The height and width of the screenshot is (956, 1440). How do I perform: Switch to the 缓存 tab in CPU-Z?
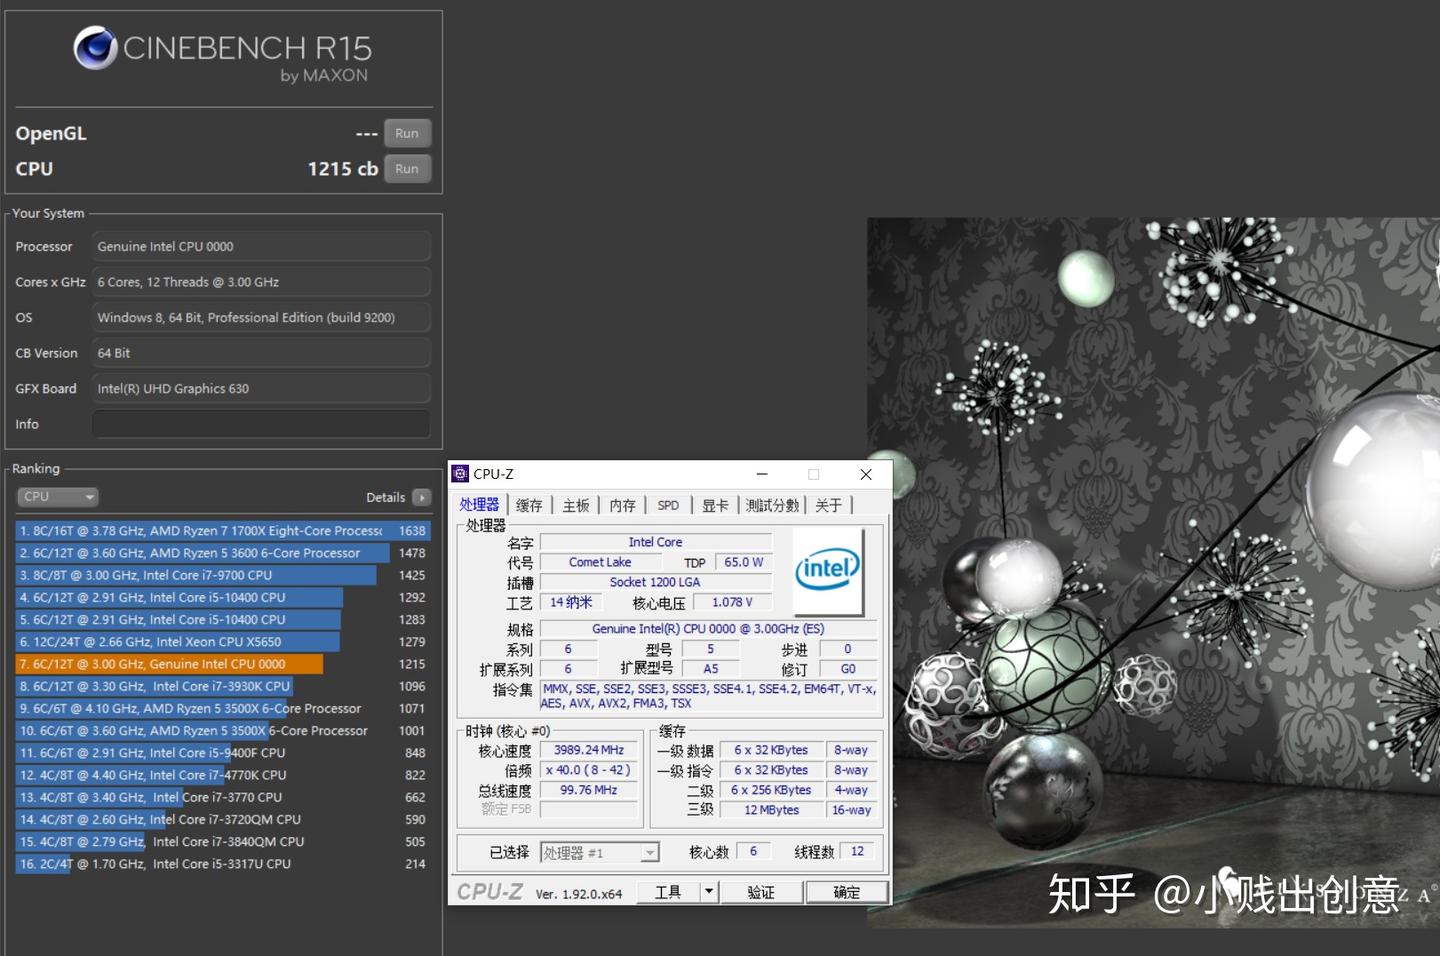tap(529, 506)
